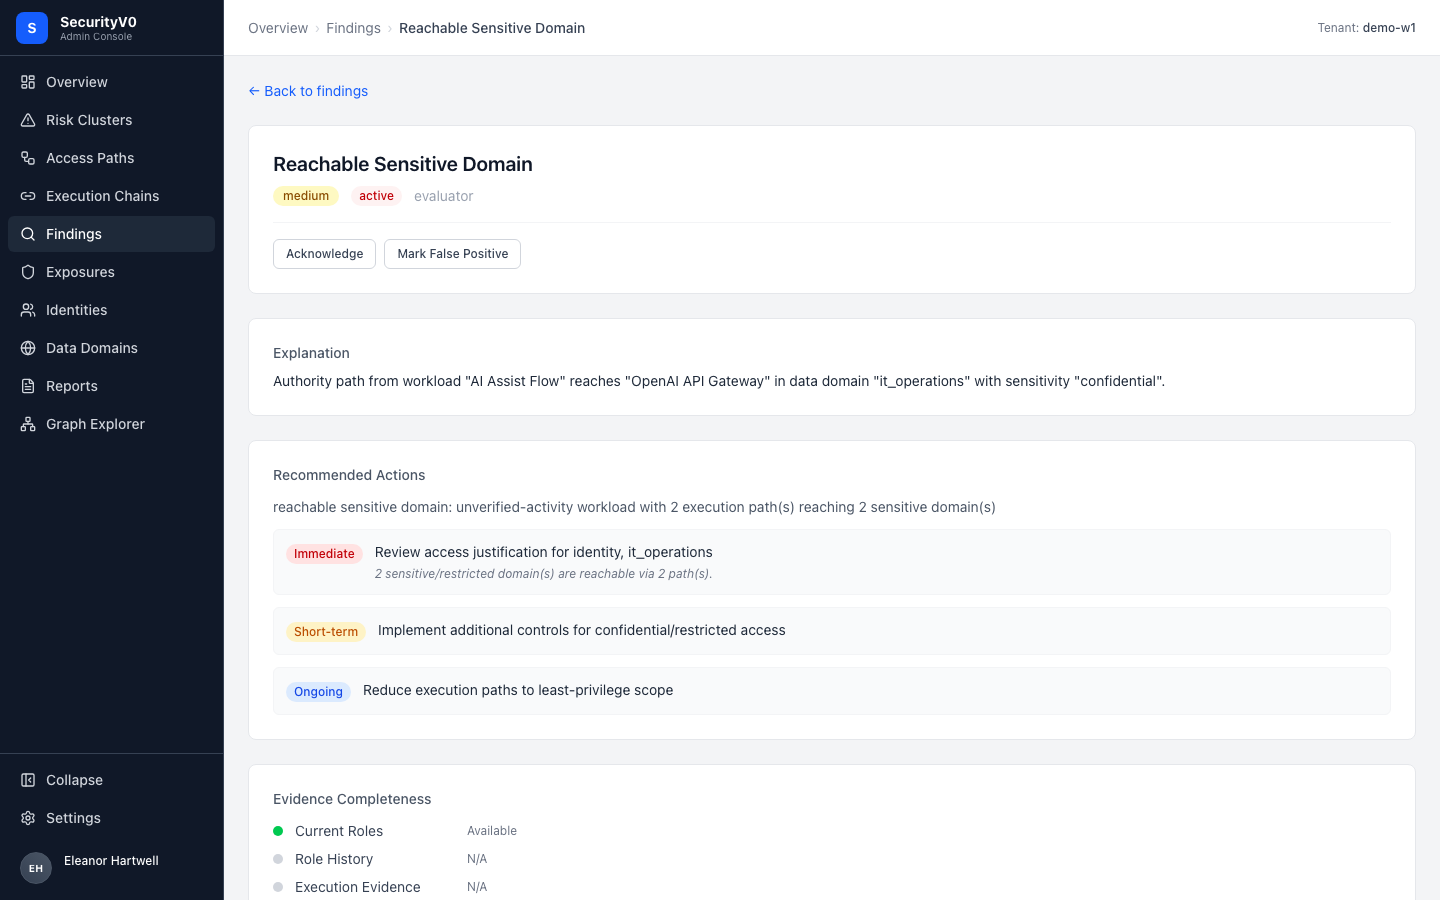This screenshot has height=900, width=1440.
Task: Open Settings from the sidebar
Action: coord(111,818)
